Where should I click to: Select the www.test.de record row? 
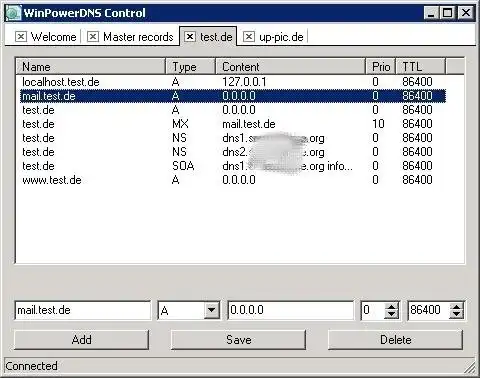coord(233,180)
